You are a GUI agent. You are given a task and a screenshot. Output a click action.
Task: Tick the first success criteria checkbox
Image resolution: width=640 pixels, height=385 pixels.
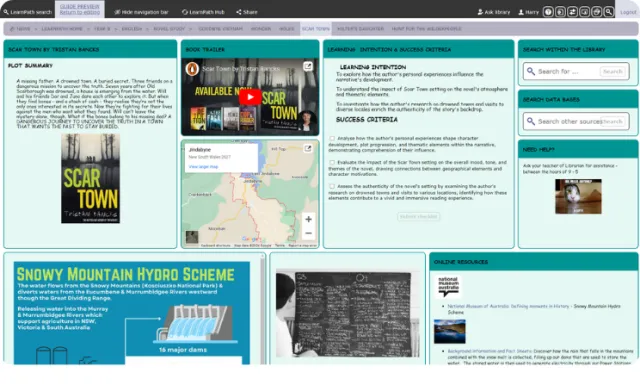pyautogui.click(x=332, y=138)
